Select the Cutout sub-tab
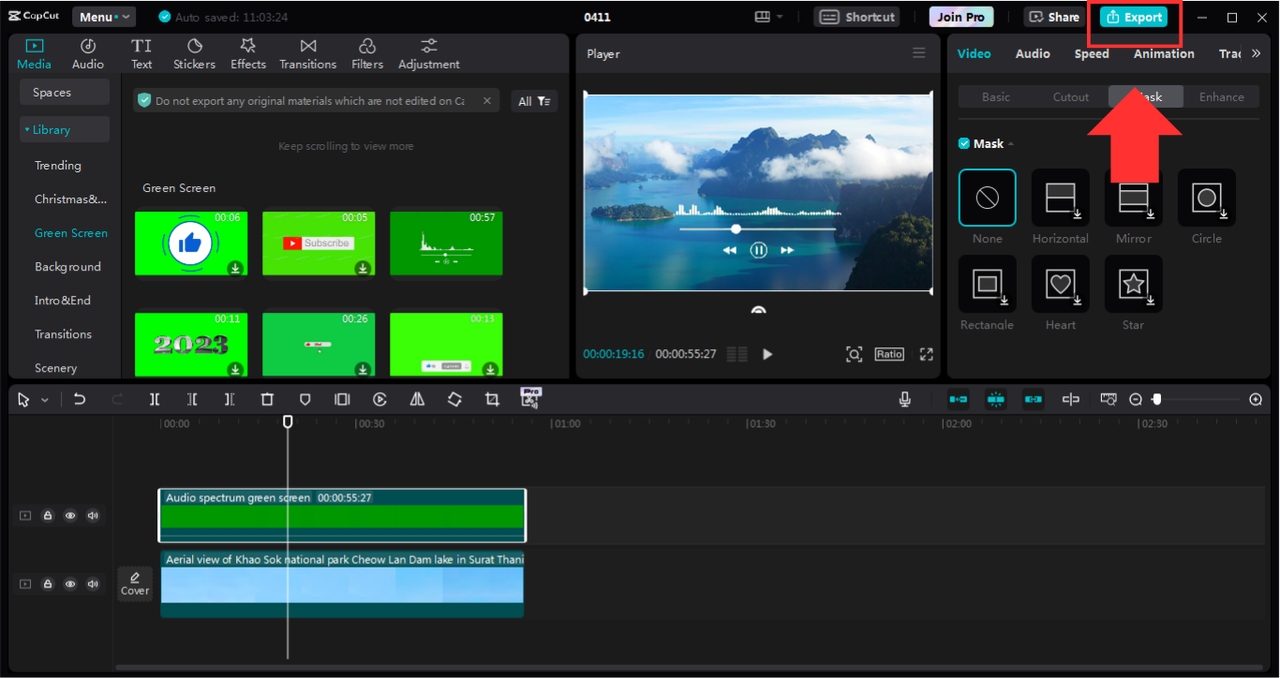Image resolution: width=1280 pixels, height=678 pixels. (1071, 97)
